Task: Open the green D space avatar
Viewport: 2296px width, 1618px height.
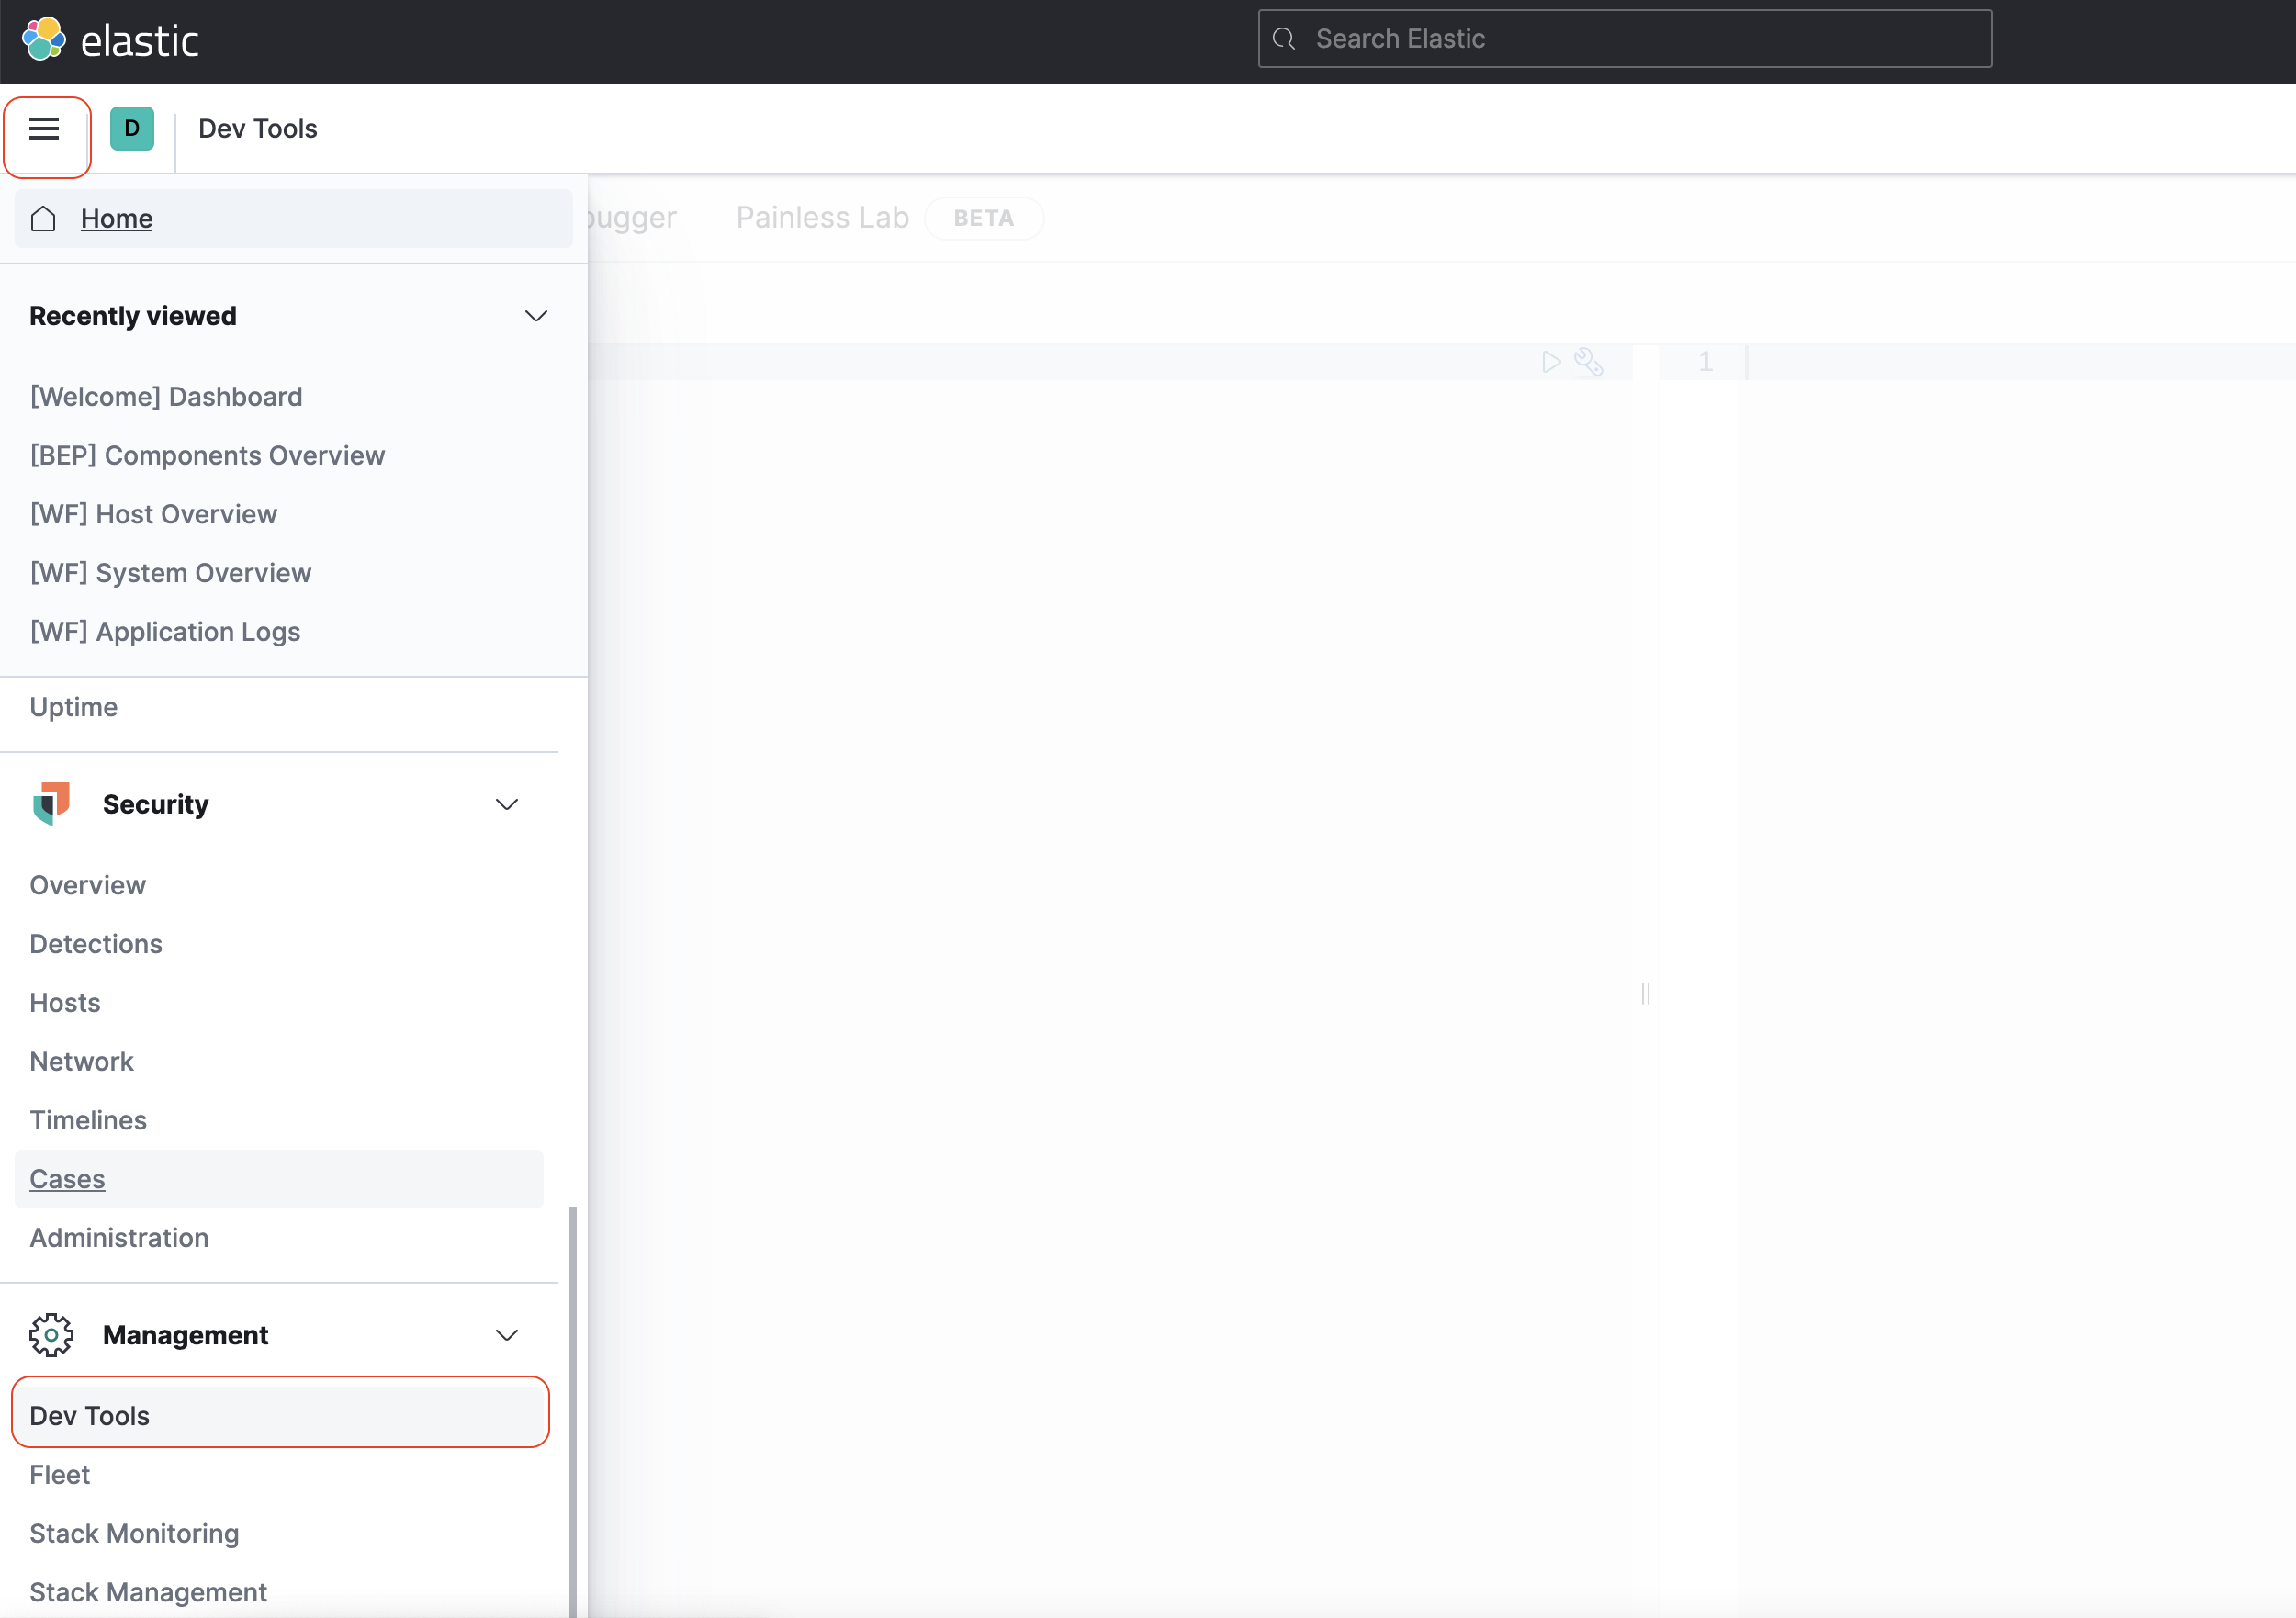Action: (x=132, y=129)
